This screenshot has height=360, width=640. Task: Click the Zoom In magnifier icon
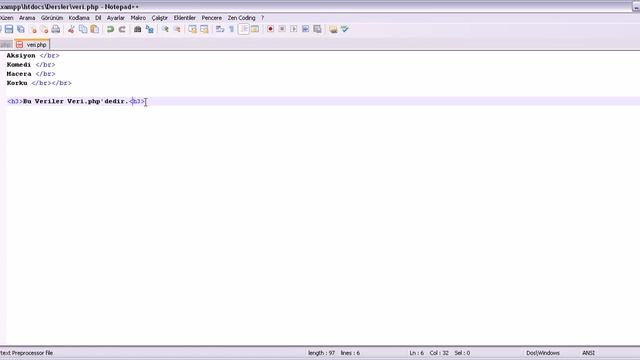pos(165,29)
